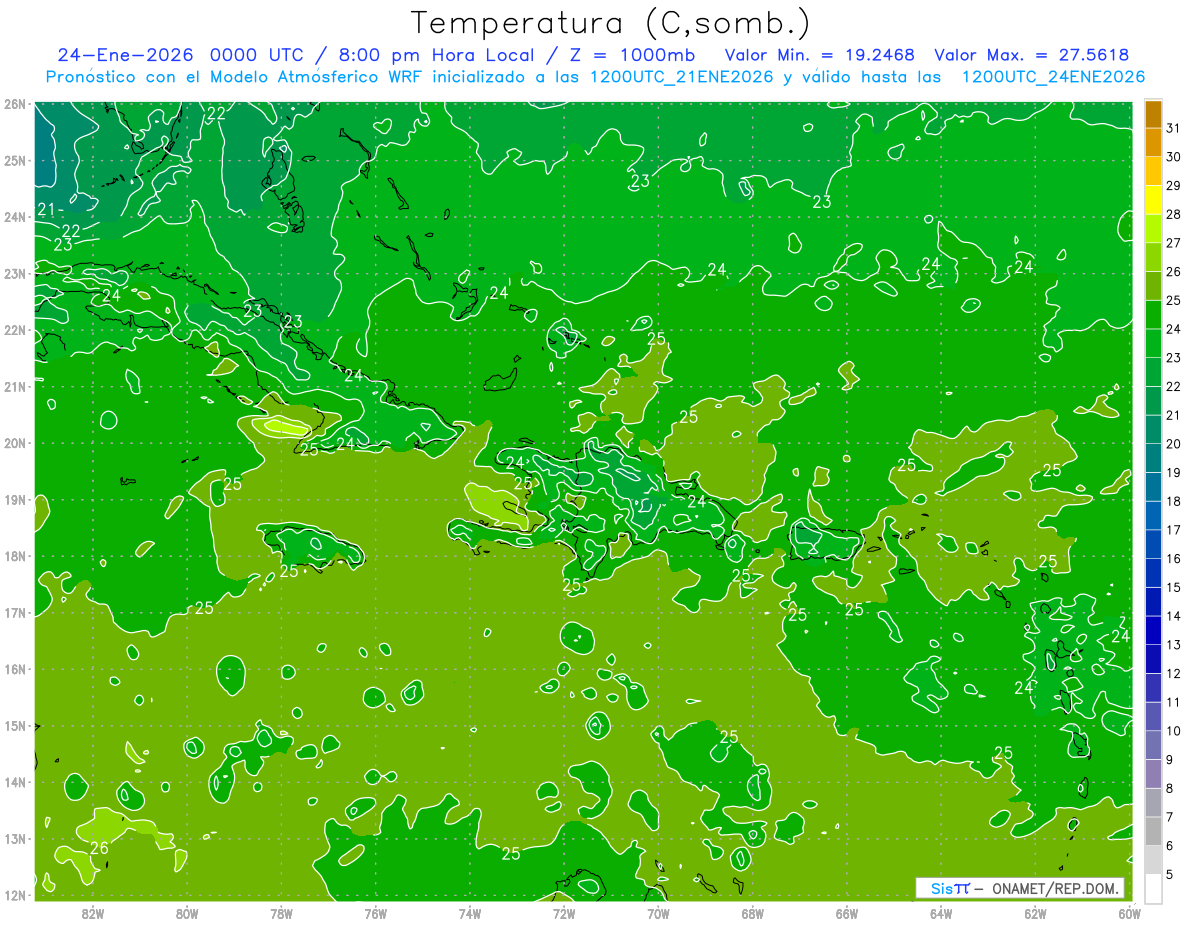The height and width of the screenshot is (927, 1200).
Task: Click the '26N' latitude axis label
Action: [15, 104]
